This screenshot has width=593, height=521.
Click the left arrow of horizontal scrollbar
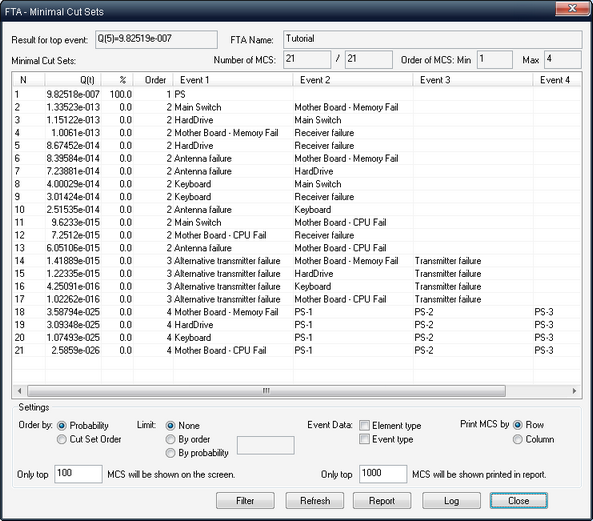click(x=19, y=391)
